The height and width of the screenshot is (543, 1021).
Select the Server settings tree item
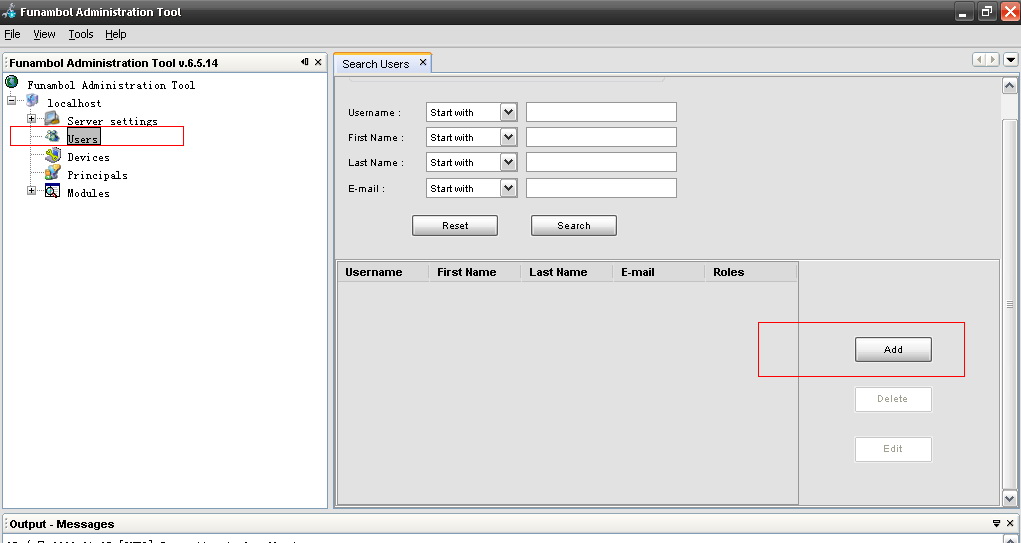[112, 121]
